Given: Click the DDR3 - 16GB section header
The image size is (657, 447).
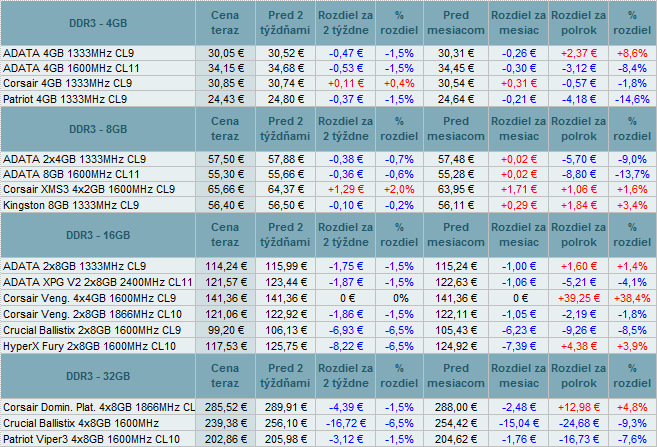Looking at the screenshot, I should point(98,235).
